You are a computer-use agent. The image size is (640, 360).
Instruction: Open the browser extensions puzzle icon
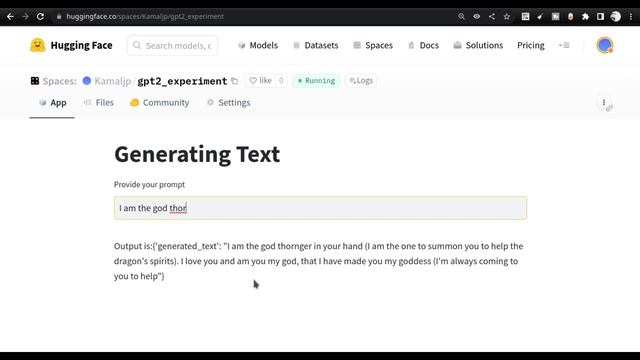[x=585, y=16]
